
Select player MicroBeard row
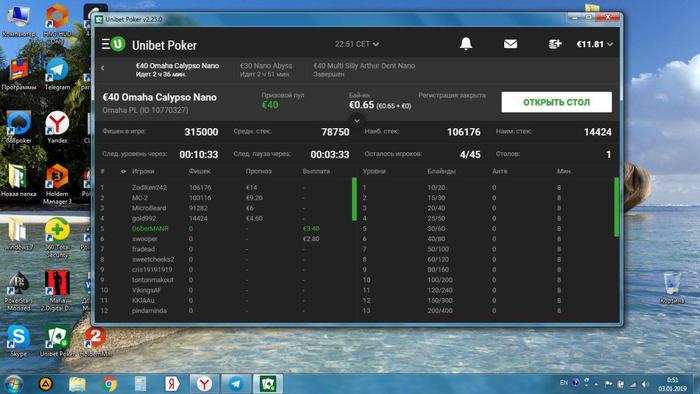pos(223,208)
